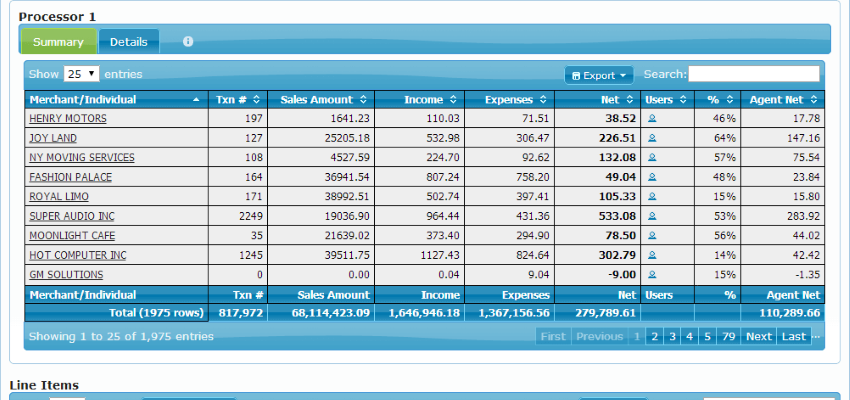Go to pagination page 2
The width and height of the screenshot is (850, 400).
coord(654,336)
